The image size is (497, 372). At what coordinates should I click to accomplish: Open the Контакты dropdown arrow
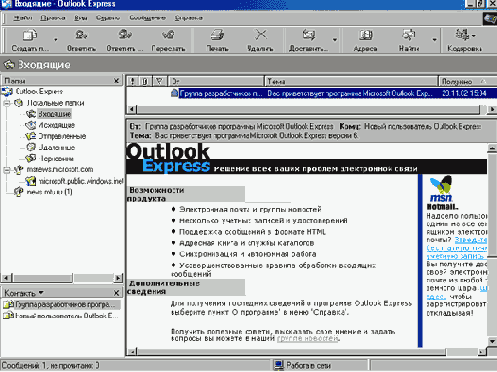click(x=41, y=293)
